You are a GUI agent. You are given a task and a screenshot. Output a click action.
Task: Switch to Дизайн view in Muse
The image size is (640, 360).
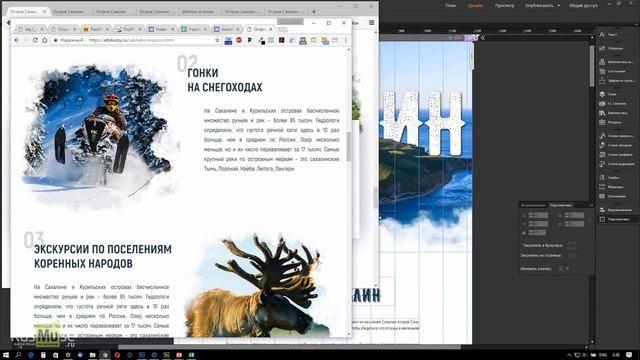click(476, 6)
